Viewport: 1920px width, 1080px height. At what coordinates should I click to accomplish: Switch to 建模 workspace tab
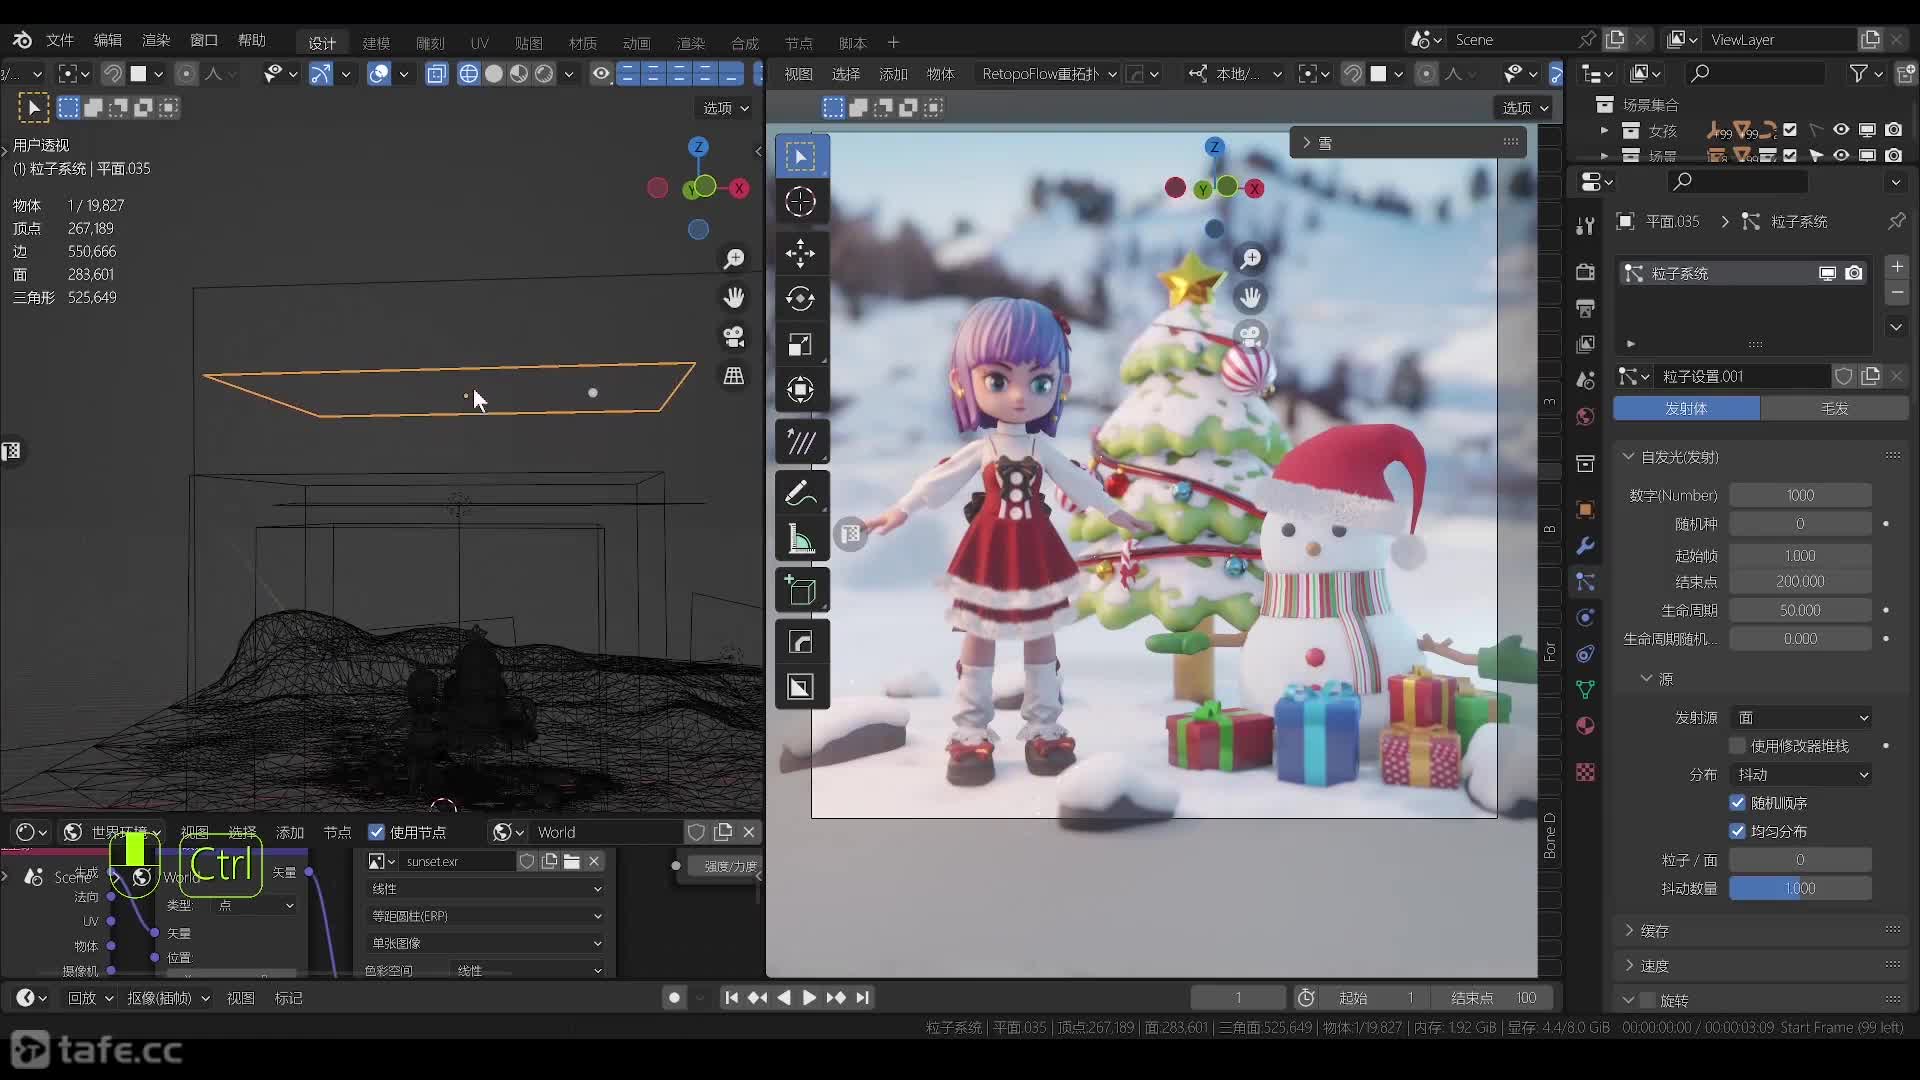point(376,43)
